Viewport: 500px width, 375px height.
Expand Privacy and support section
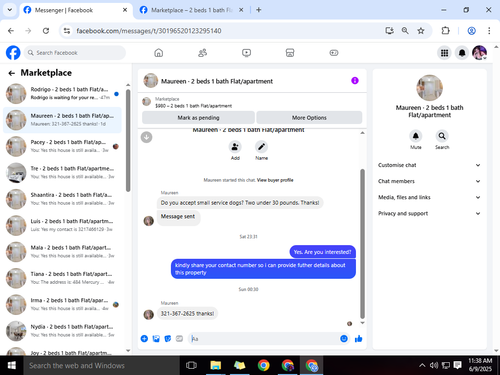429,213
